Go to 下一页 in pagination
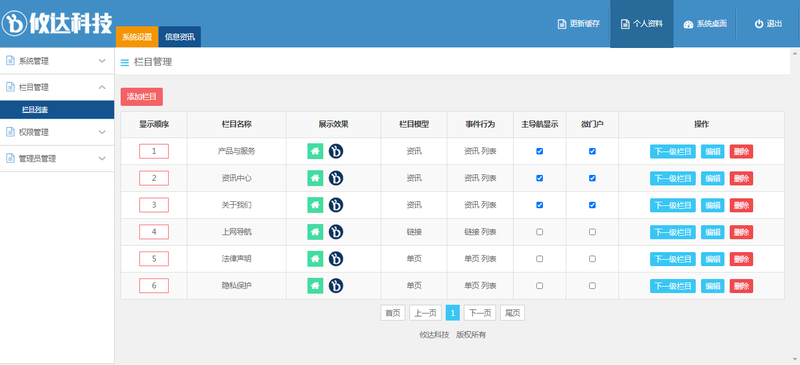 (480, 313)
